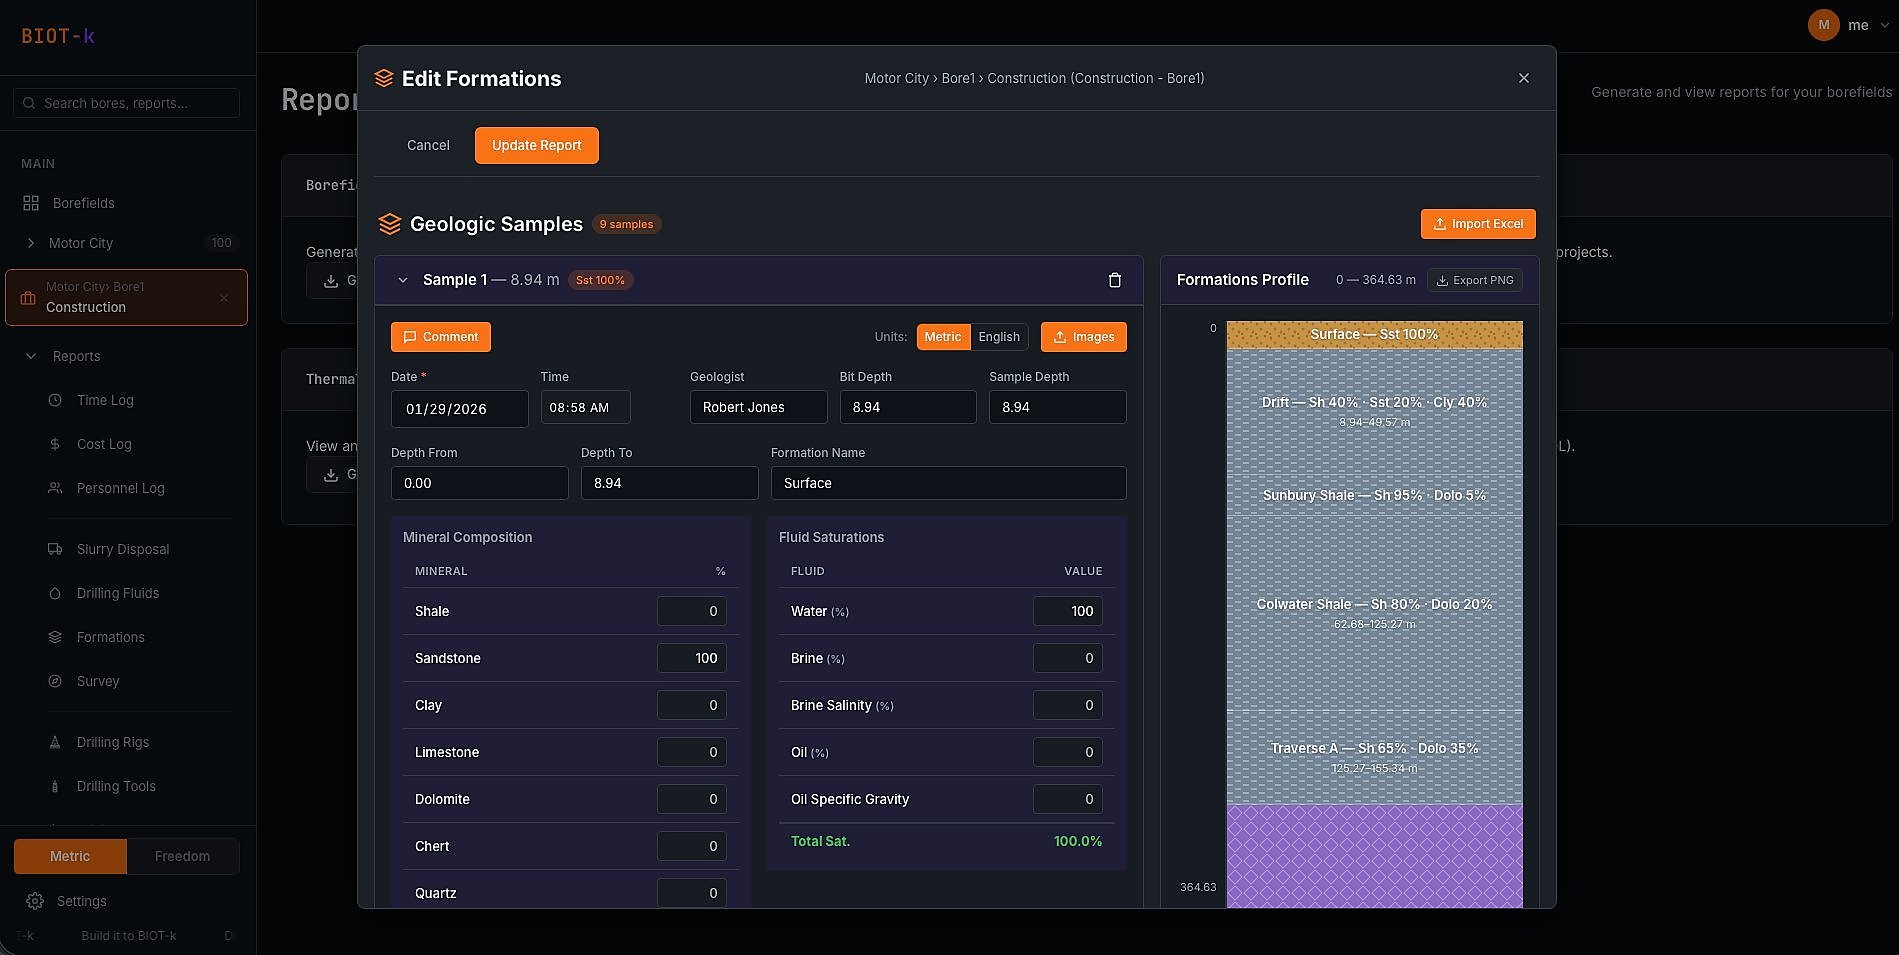1899x955 pixels.
Task: Open Settings via the gear icon
Action: coord(35,901)
